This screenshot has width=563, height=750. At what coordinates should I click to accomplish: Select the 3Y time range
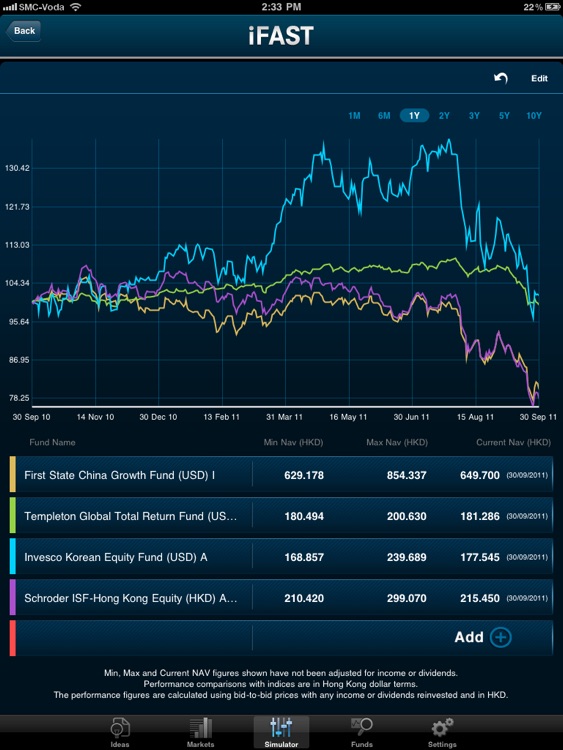click(x=474, y=116)
